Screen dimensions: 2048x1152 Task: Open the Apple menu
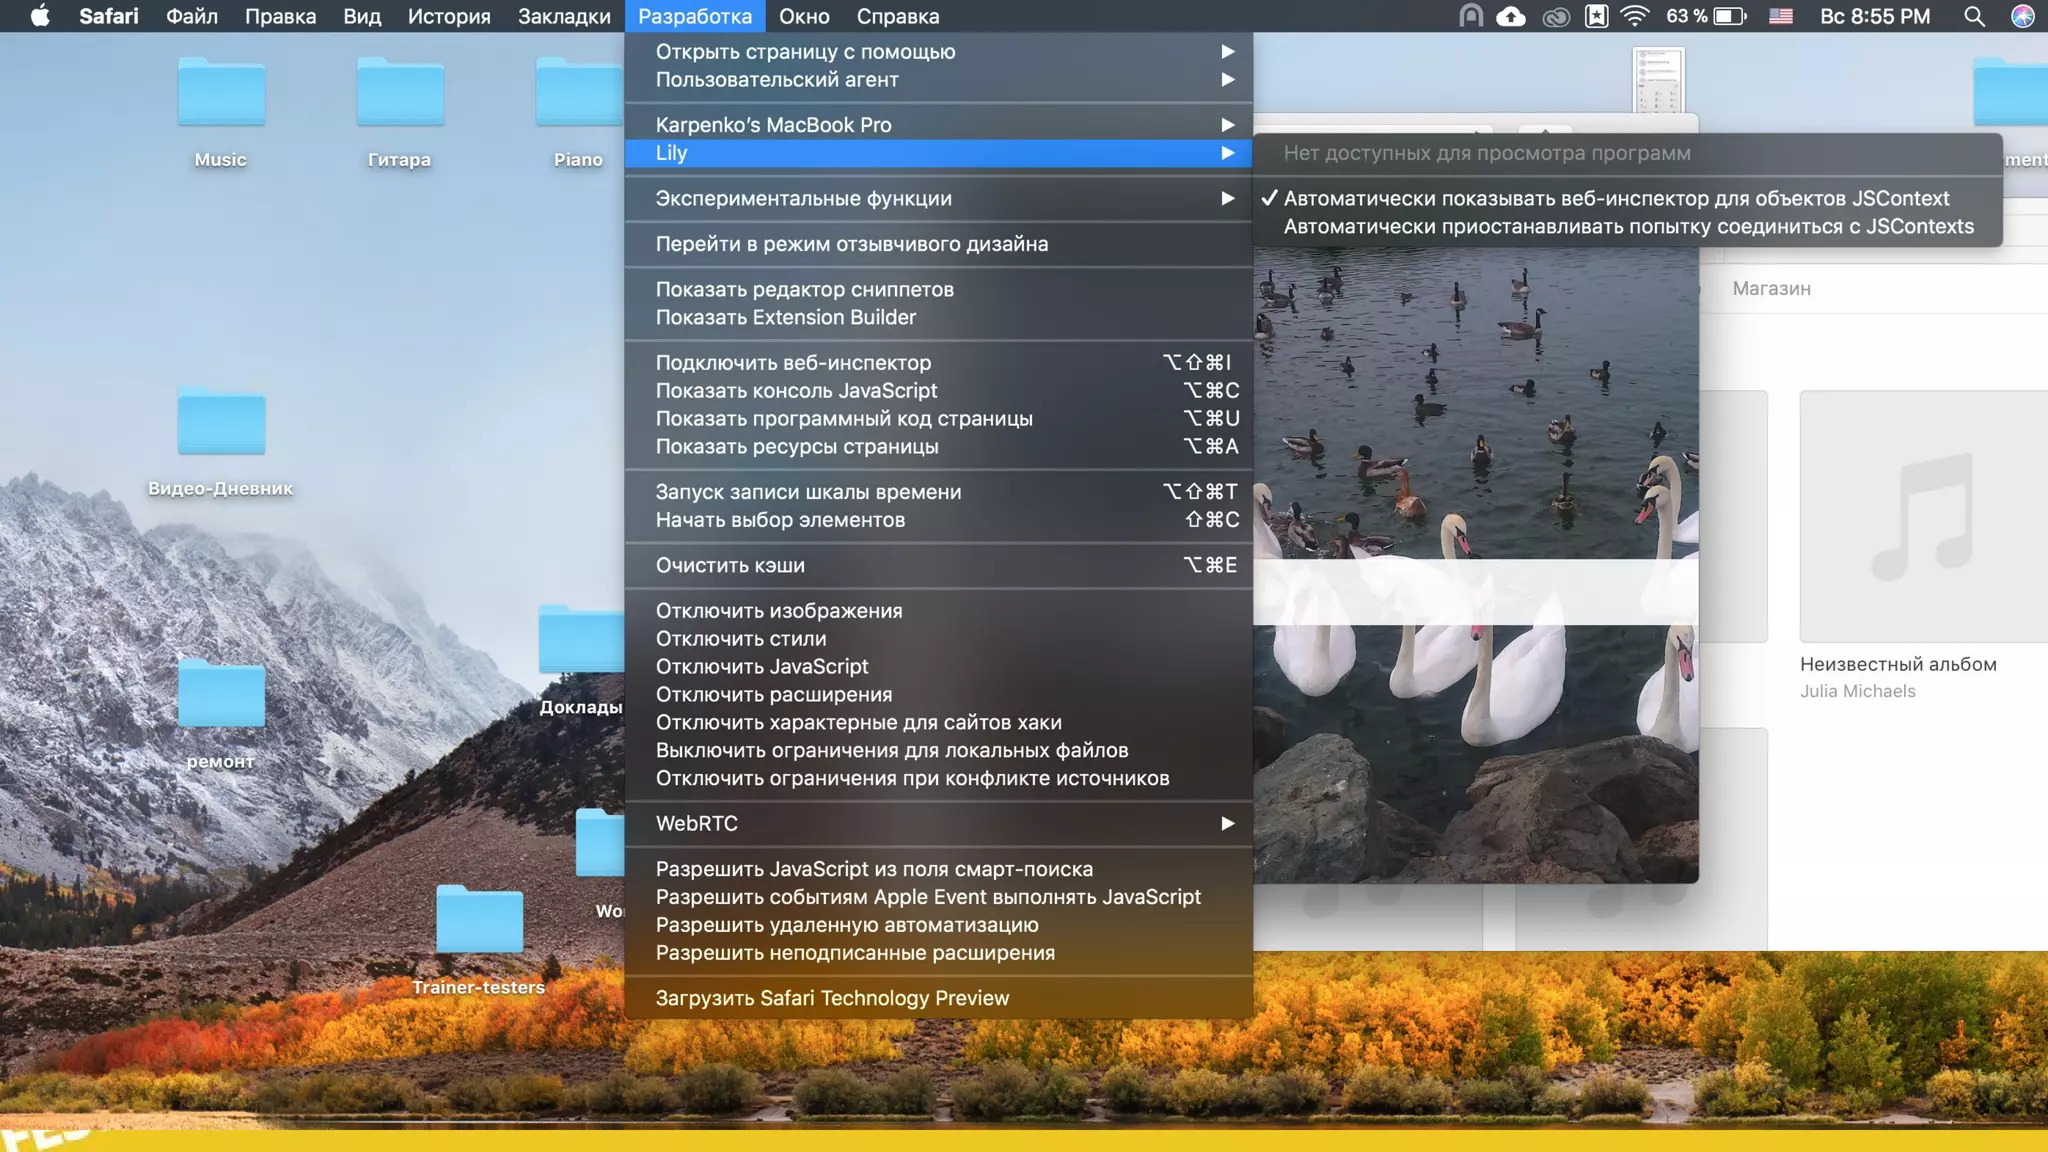point(40,16)
